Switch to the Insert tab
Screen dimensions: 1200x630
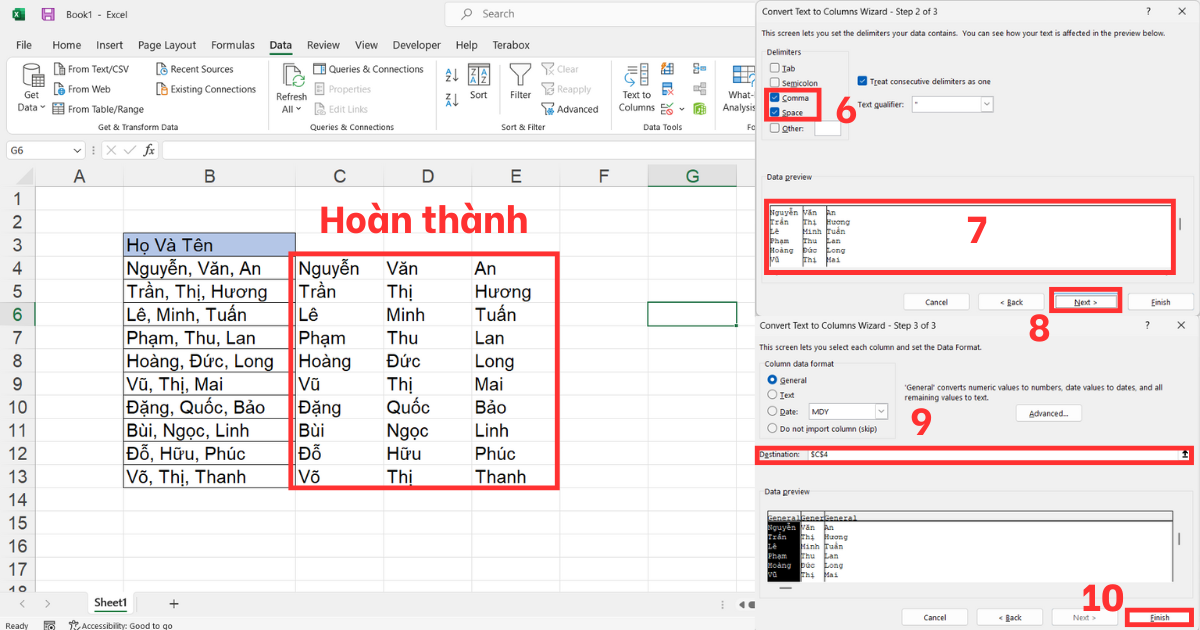point(110,45)
